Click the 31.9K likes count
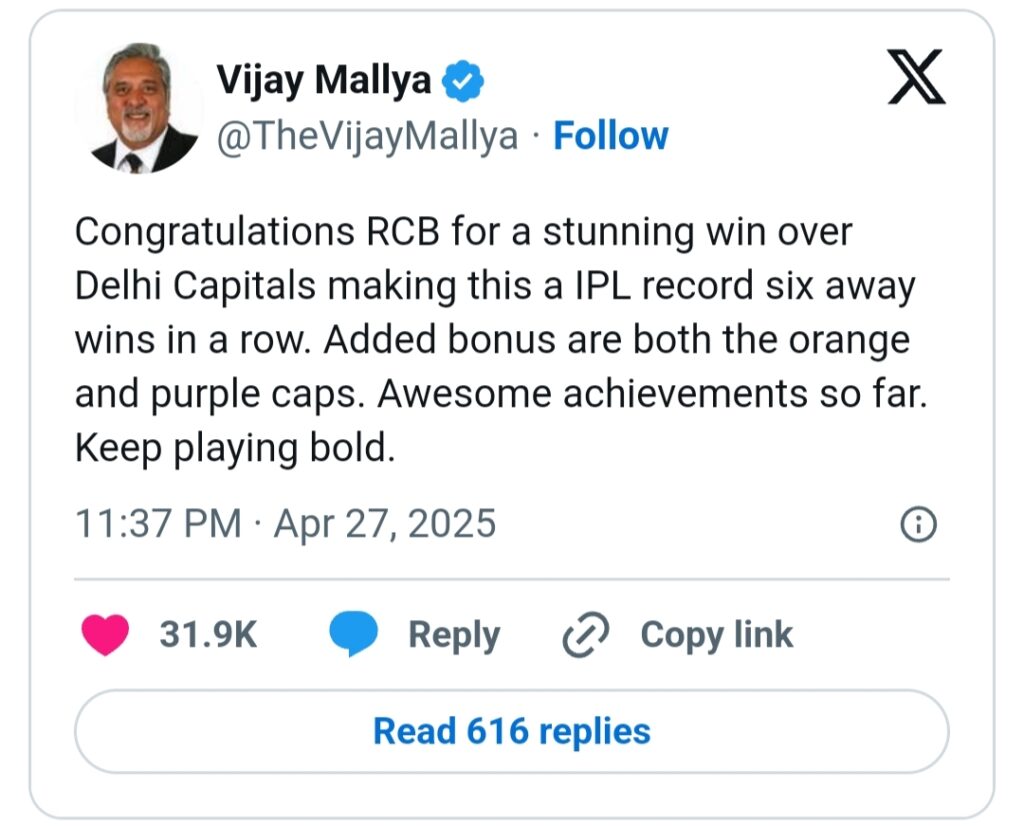The width and height of the screenshot is (1024, 826). click(208, 634)
